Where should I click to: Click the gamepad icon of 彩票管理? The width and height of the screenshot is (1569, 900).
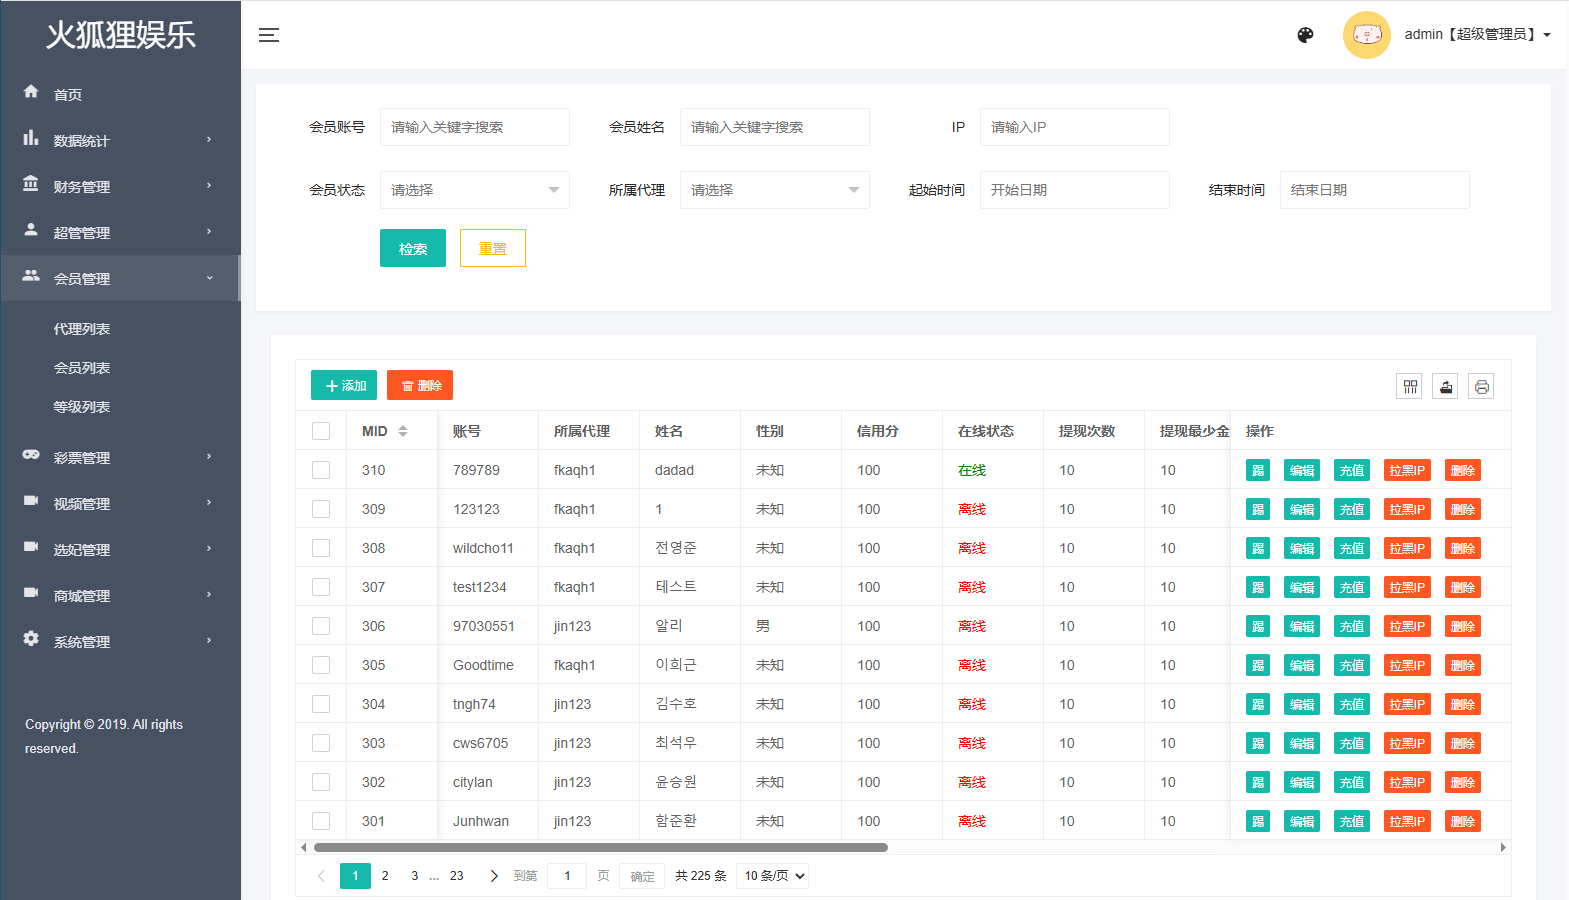31,455
